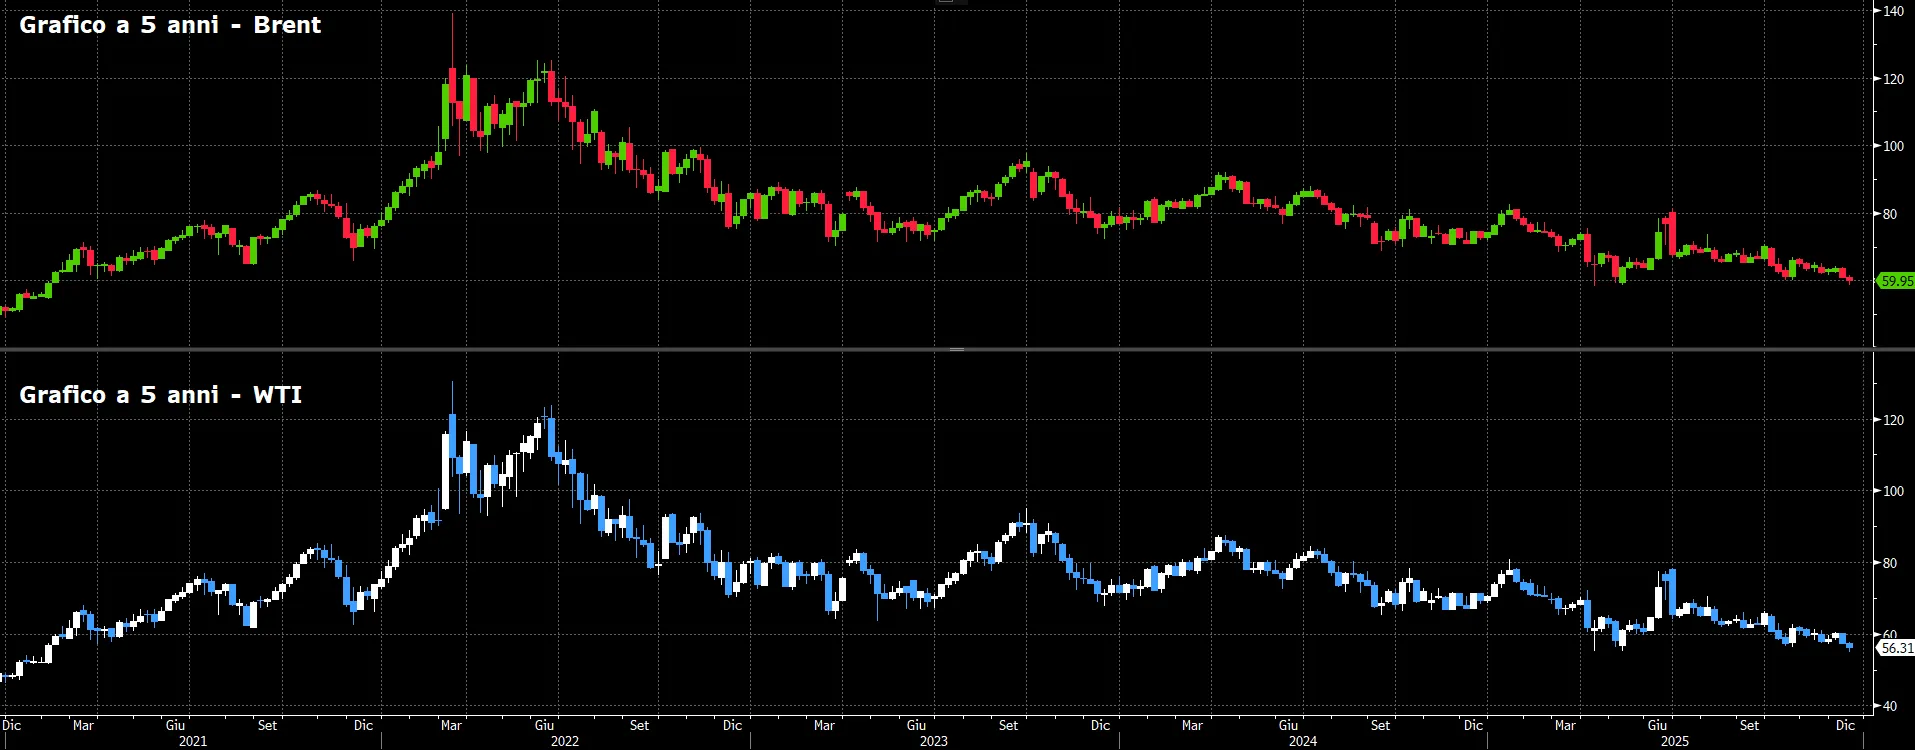Click the 80 level on Brent price axis
Image resolution: width=1915 pixels, height=750 pixels.
1890,214
